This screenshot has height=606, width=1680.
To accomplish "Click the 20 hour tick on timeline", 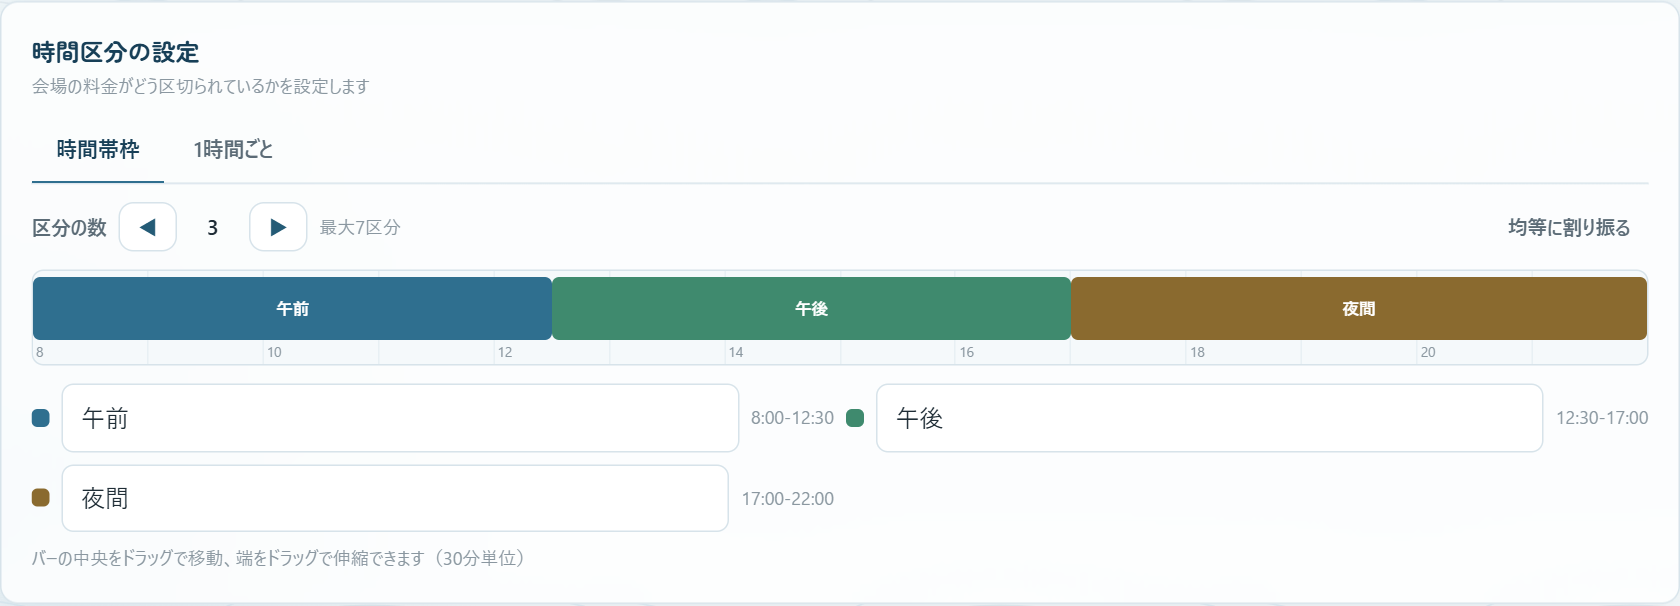I will tap(1428, 352).
